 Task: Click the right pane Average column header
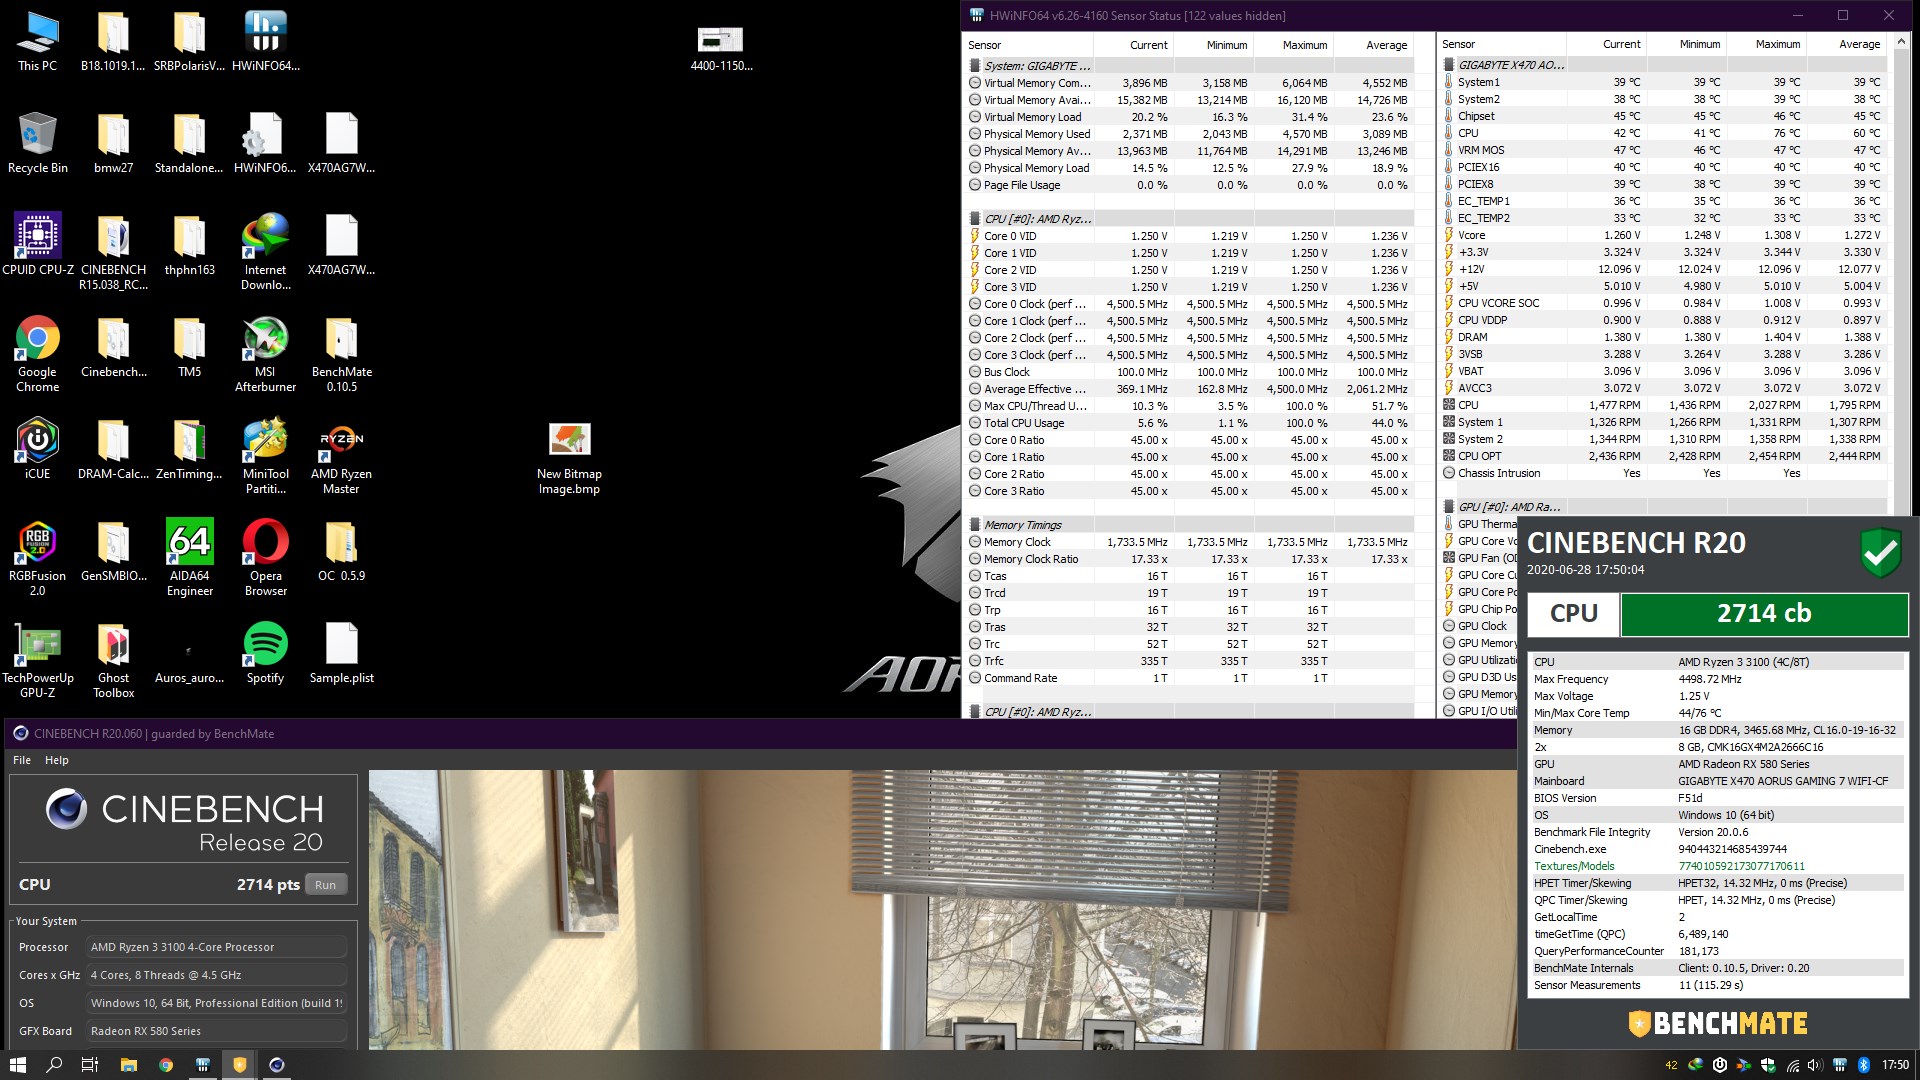(1847, 44)
